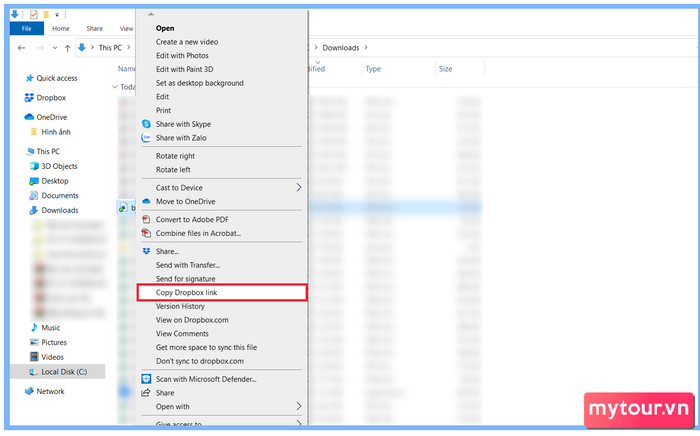Open Dropbox in the navigation pane
The image size is (700, 436).
pos(51,98)
